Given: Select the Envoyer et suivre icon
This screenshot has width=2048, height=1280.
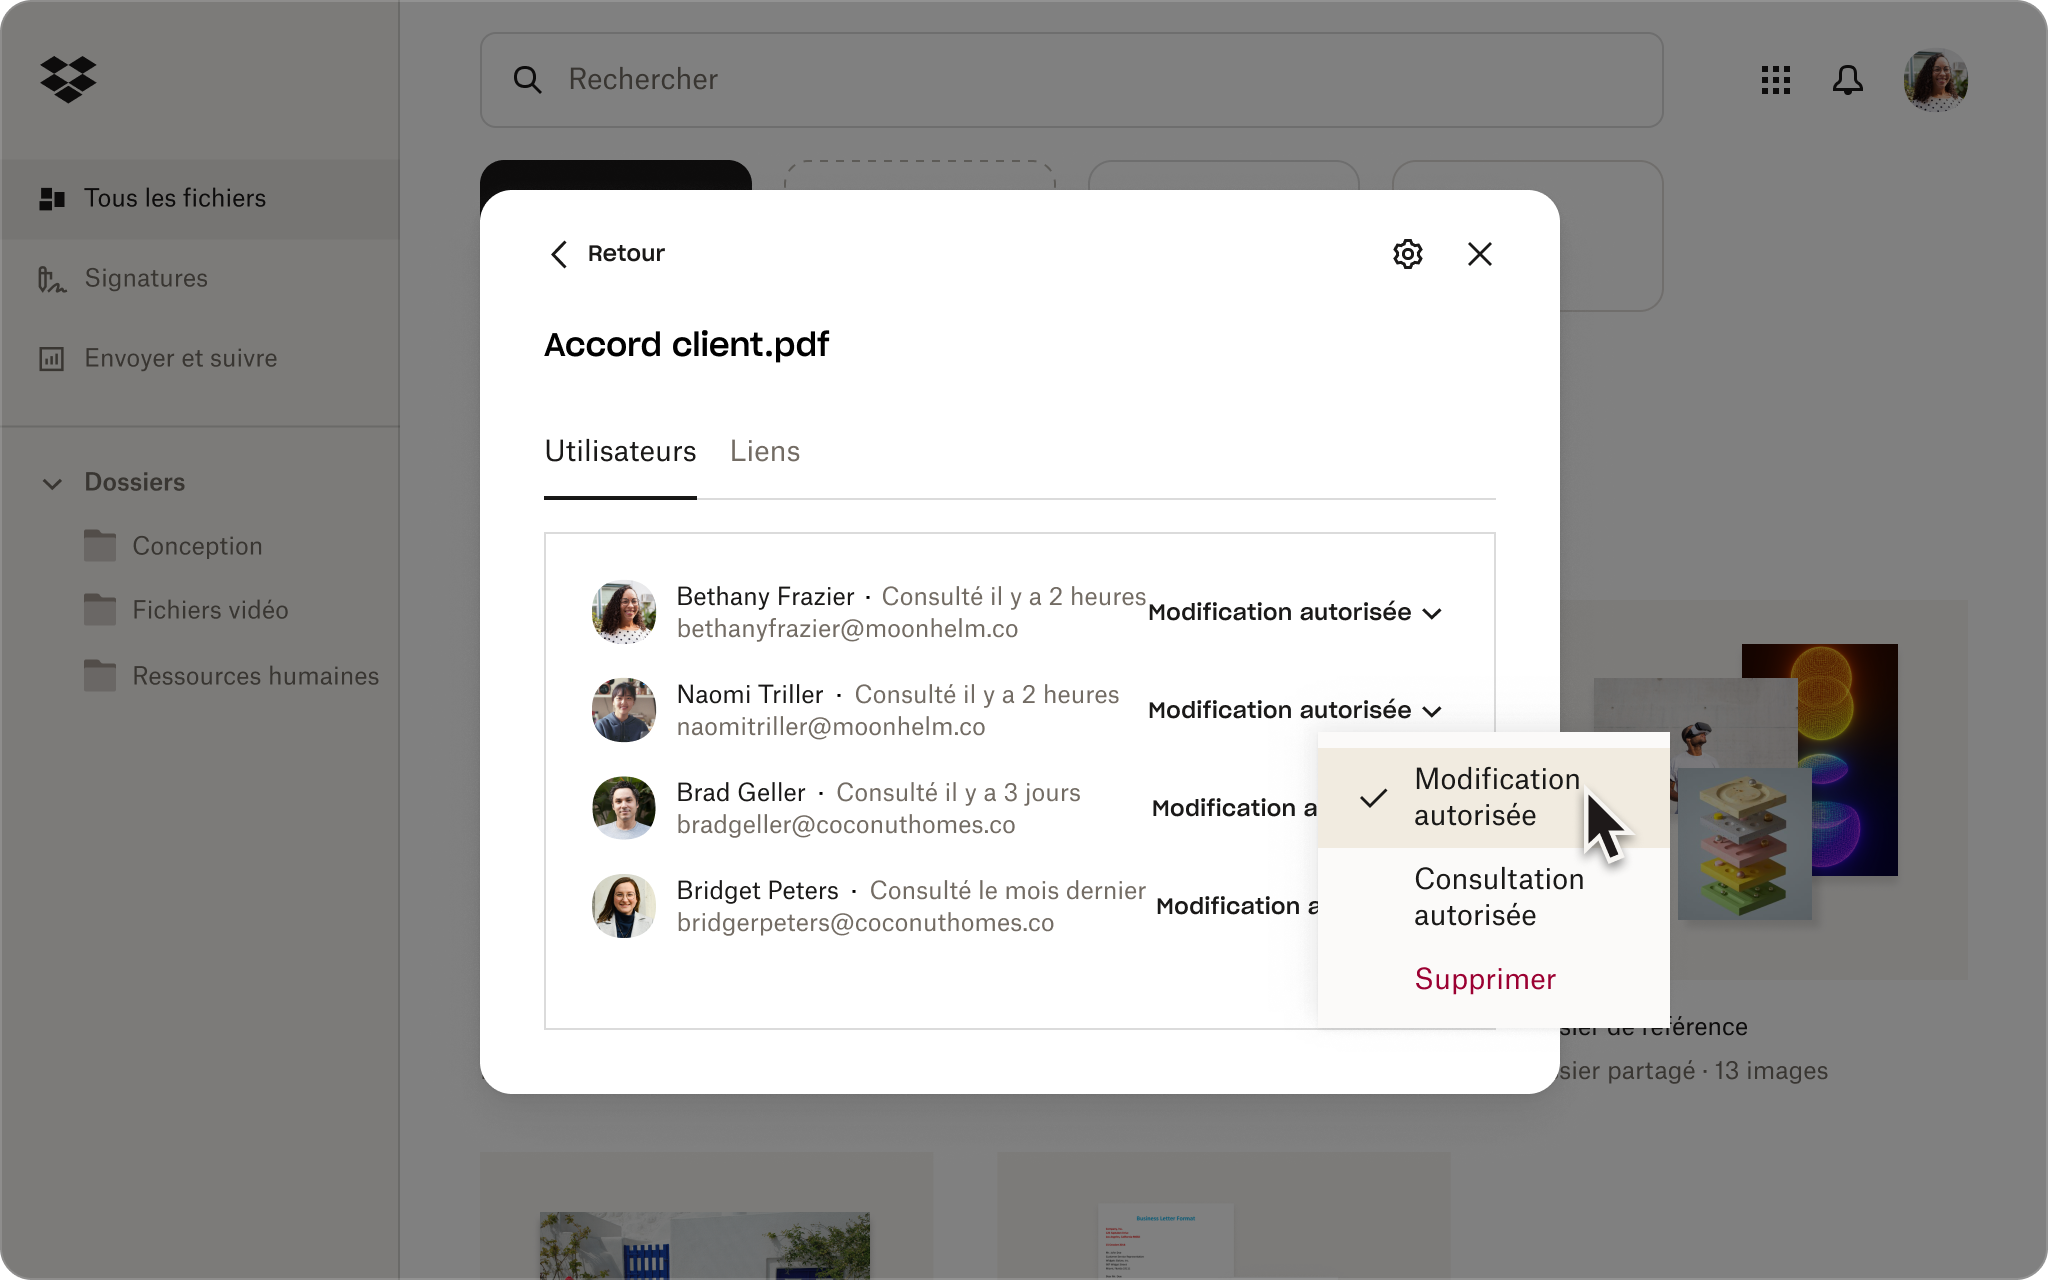Looking at the screenshot, I should pos(50,358).
